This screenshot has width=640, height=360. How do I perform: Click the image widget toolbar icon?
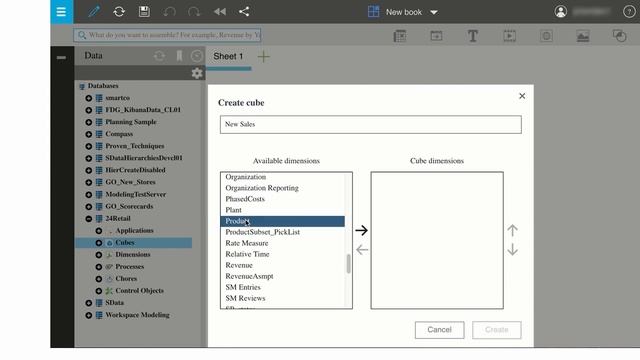point(583,36)
